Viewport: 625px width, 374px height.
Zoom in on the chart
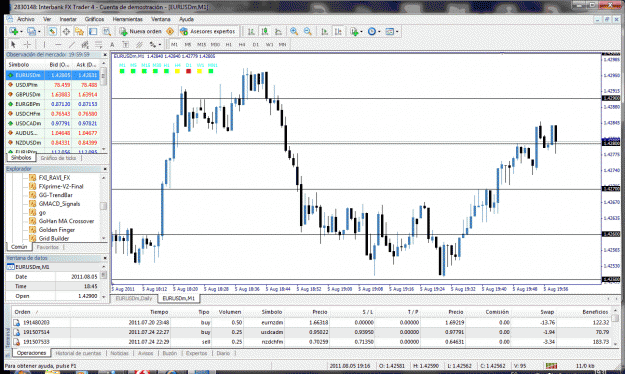click(294, 31)
